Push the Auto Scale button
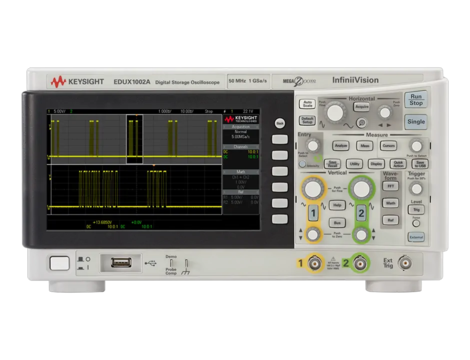The height and width of the screenshot is (360, 470). pos(307,104)
